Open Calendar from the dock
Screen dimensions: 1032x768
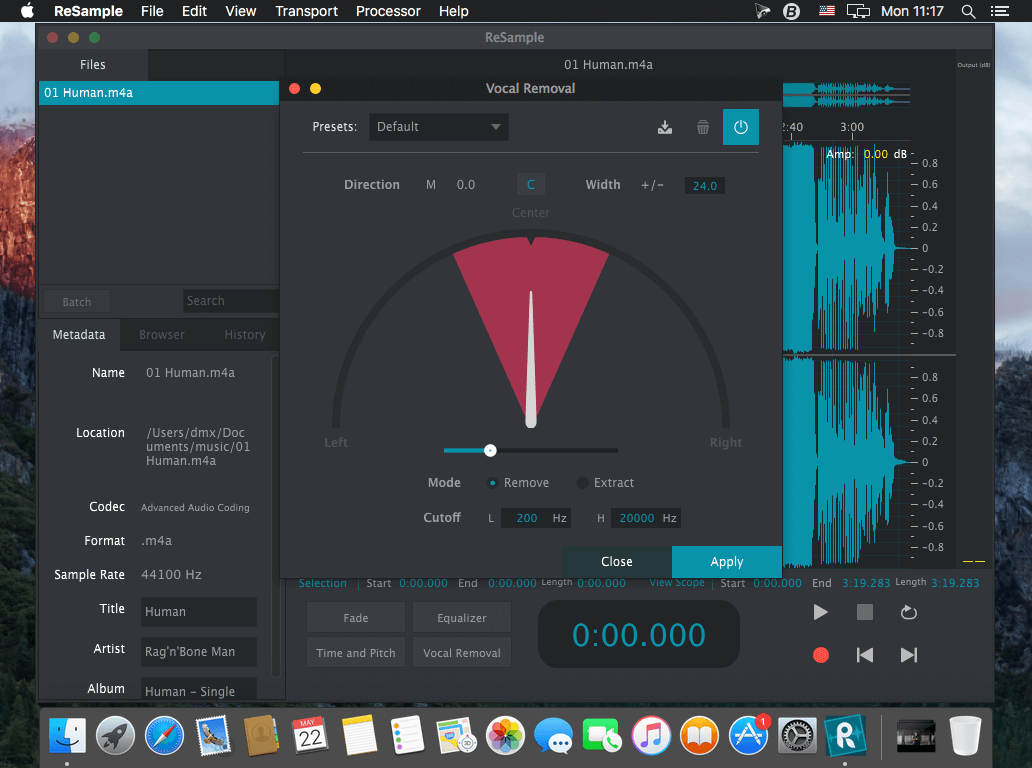[310, 735]
